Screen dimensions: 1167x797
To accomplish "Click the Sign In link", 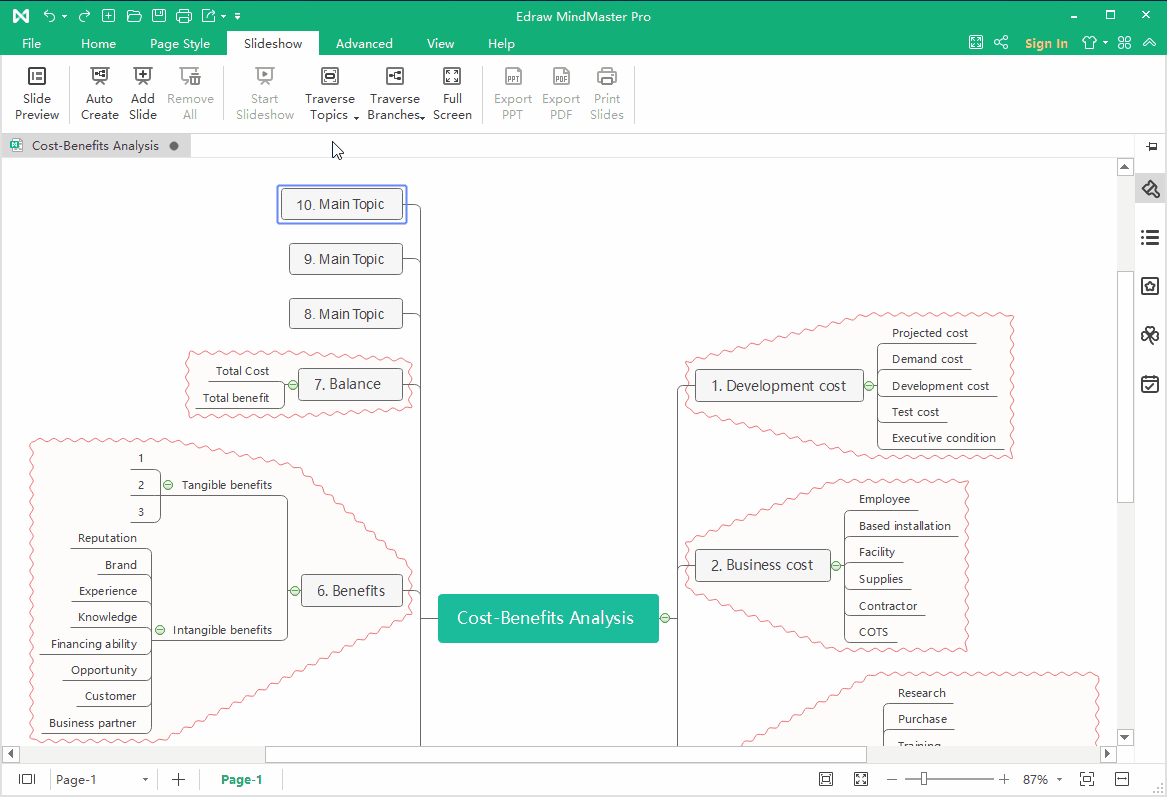I will click(1046, 44).
